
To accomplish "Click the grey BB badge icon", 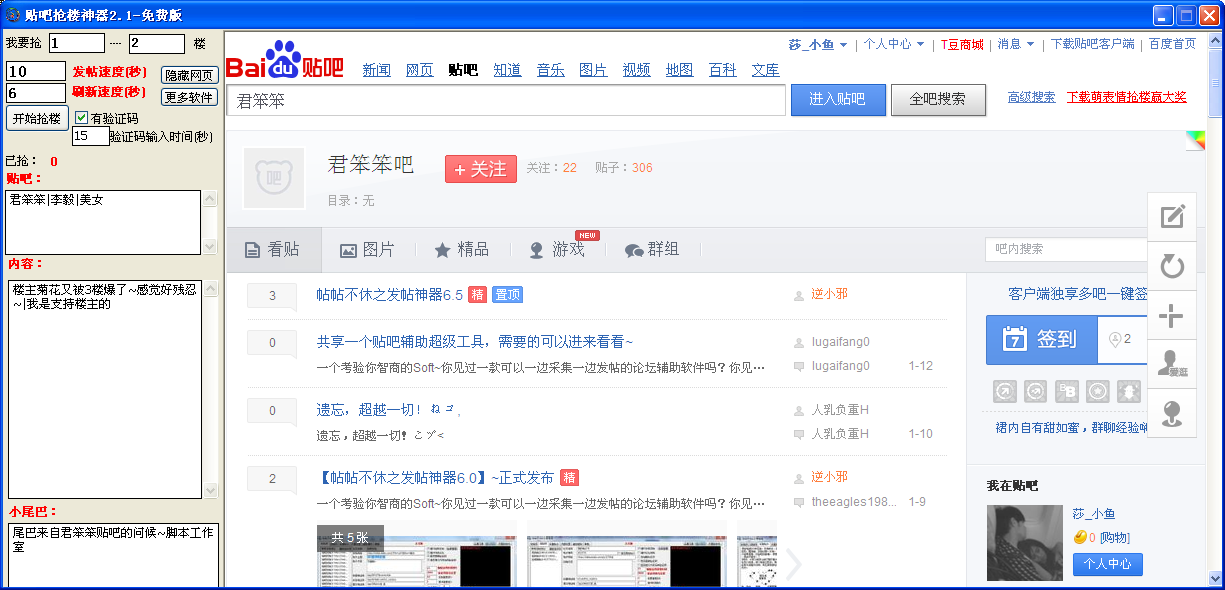I will pos(1067,391).
